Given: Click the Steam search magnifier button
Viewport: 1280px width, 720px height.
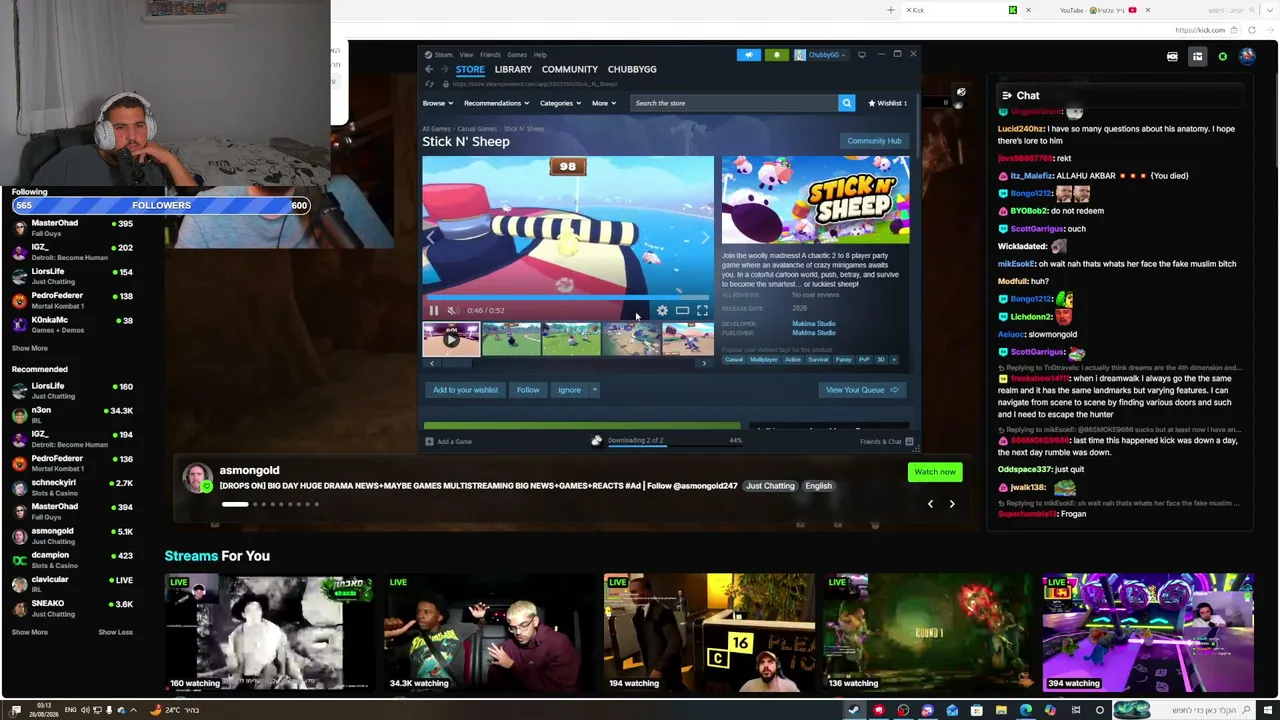Looking at the screenshot, I should tap(846, 103).
